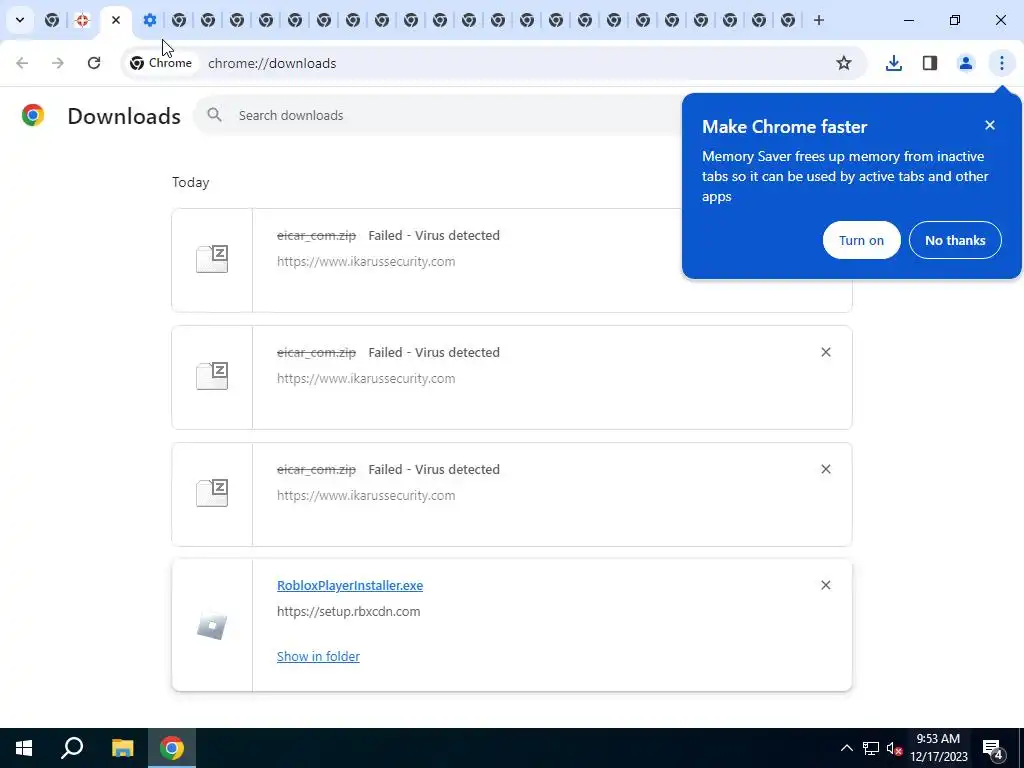Turn on Memory Saver
The width and height of the screenshot is (1024, 768).
pyautogui.click(x=861, y=240)
